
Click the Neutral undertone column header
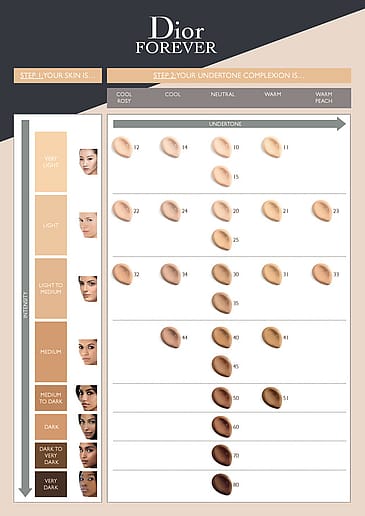tap(223, 94)
